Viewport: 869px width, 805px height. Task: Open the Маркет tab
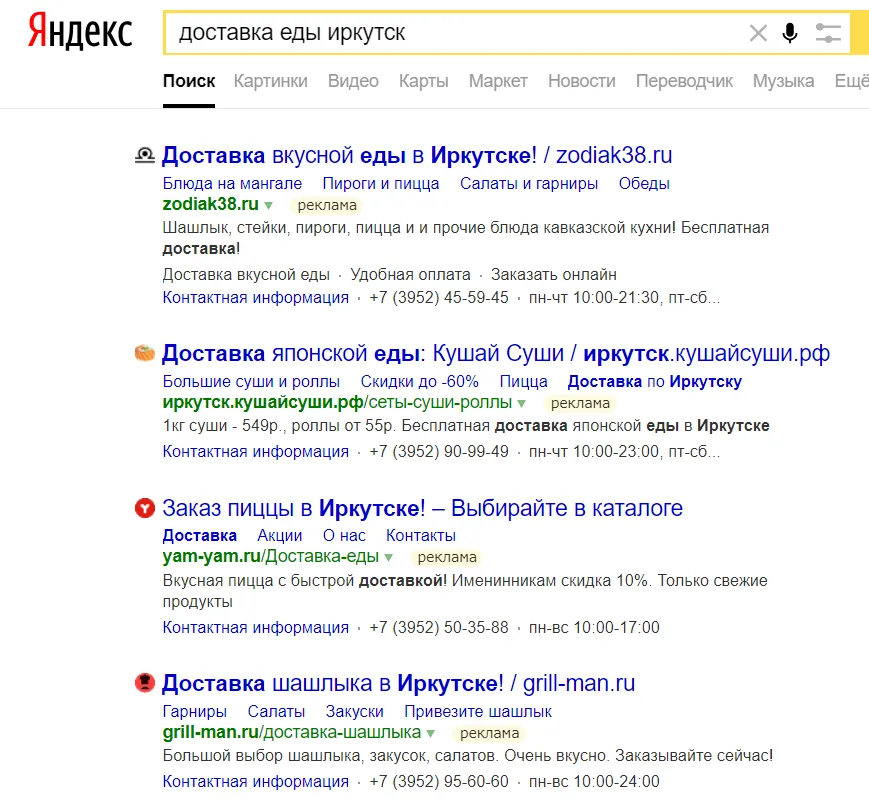tap(498, 81)
